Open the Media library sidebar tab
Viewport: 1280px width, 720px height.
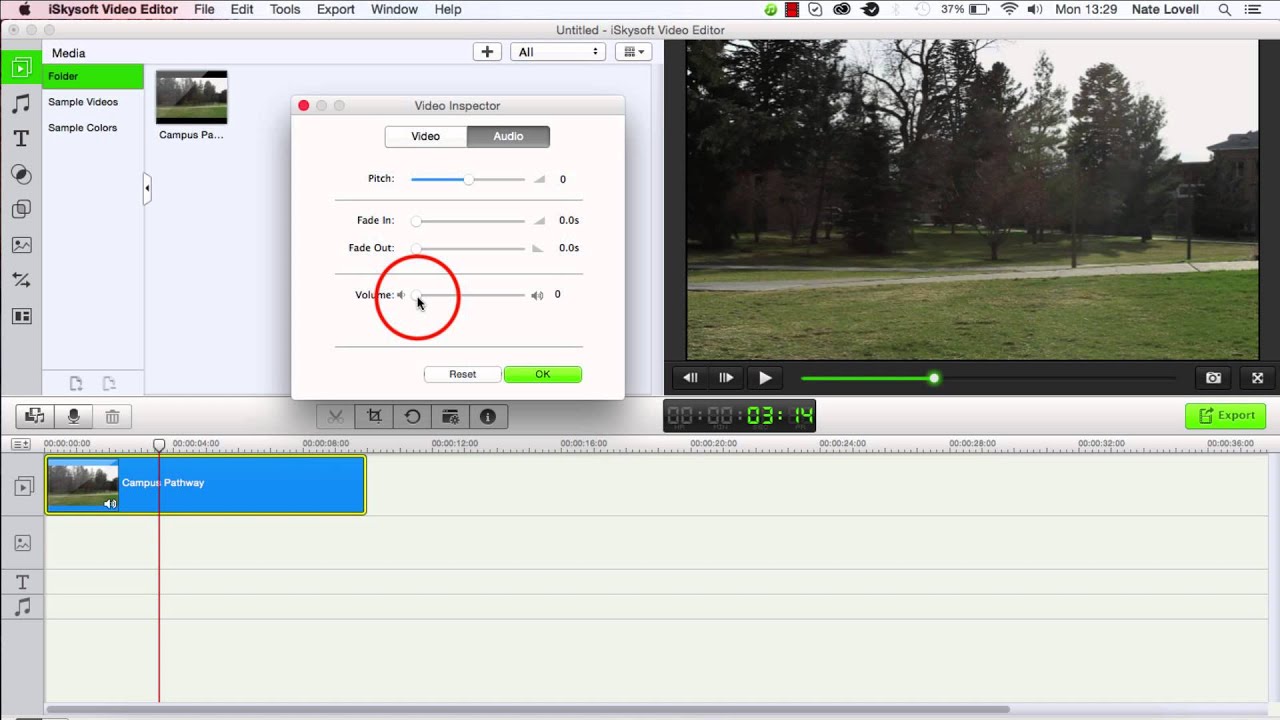pos(21,68)
